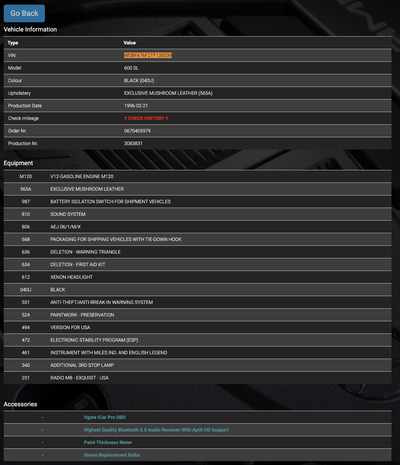This screenshot has height=465, width=400.
Task: Click the Accessories heading
Action: pos(20,404)
